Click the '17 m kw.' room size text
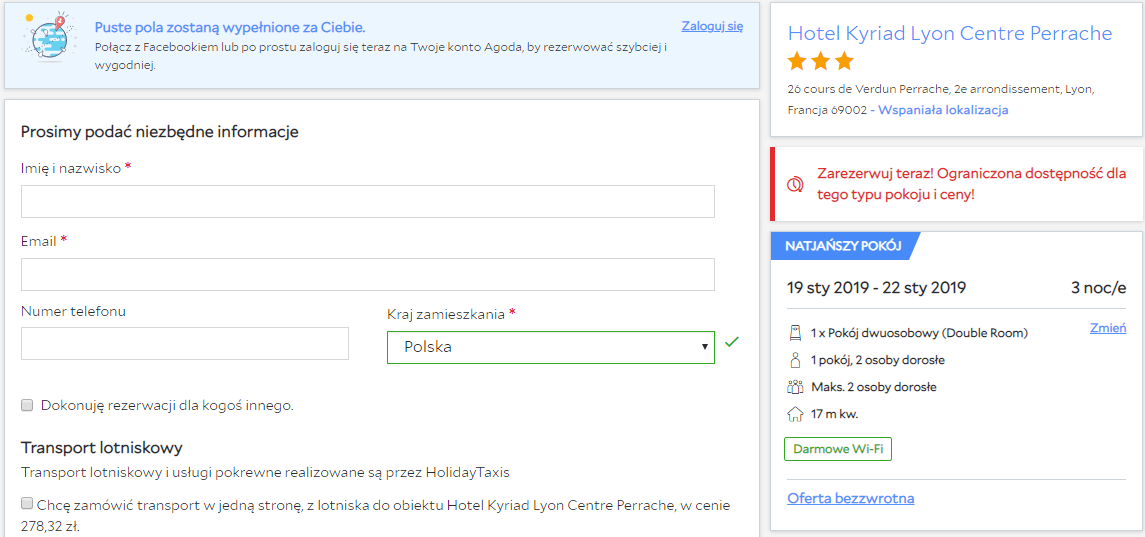This screenshot has height=537, width=1145. [834, 414]
